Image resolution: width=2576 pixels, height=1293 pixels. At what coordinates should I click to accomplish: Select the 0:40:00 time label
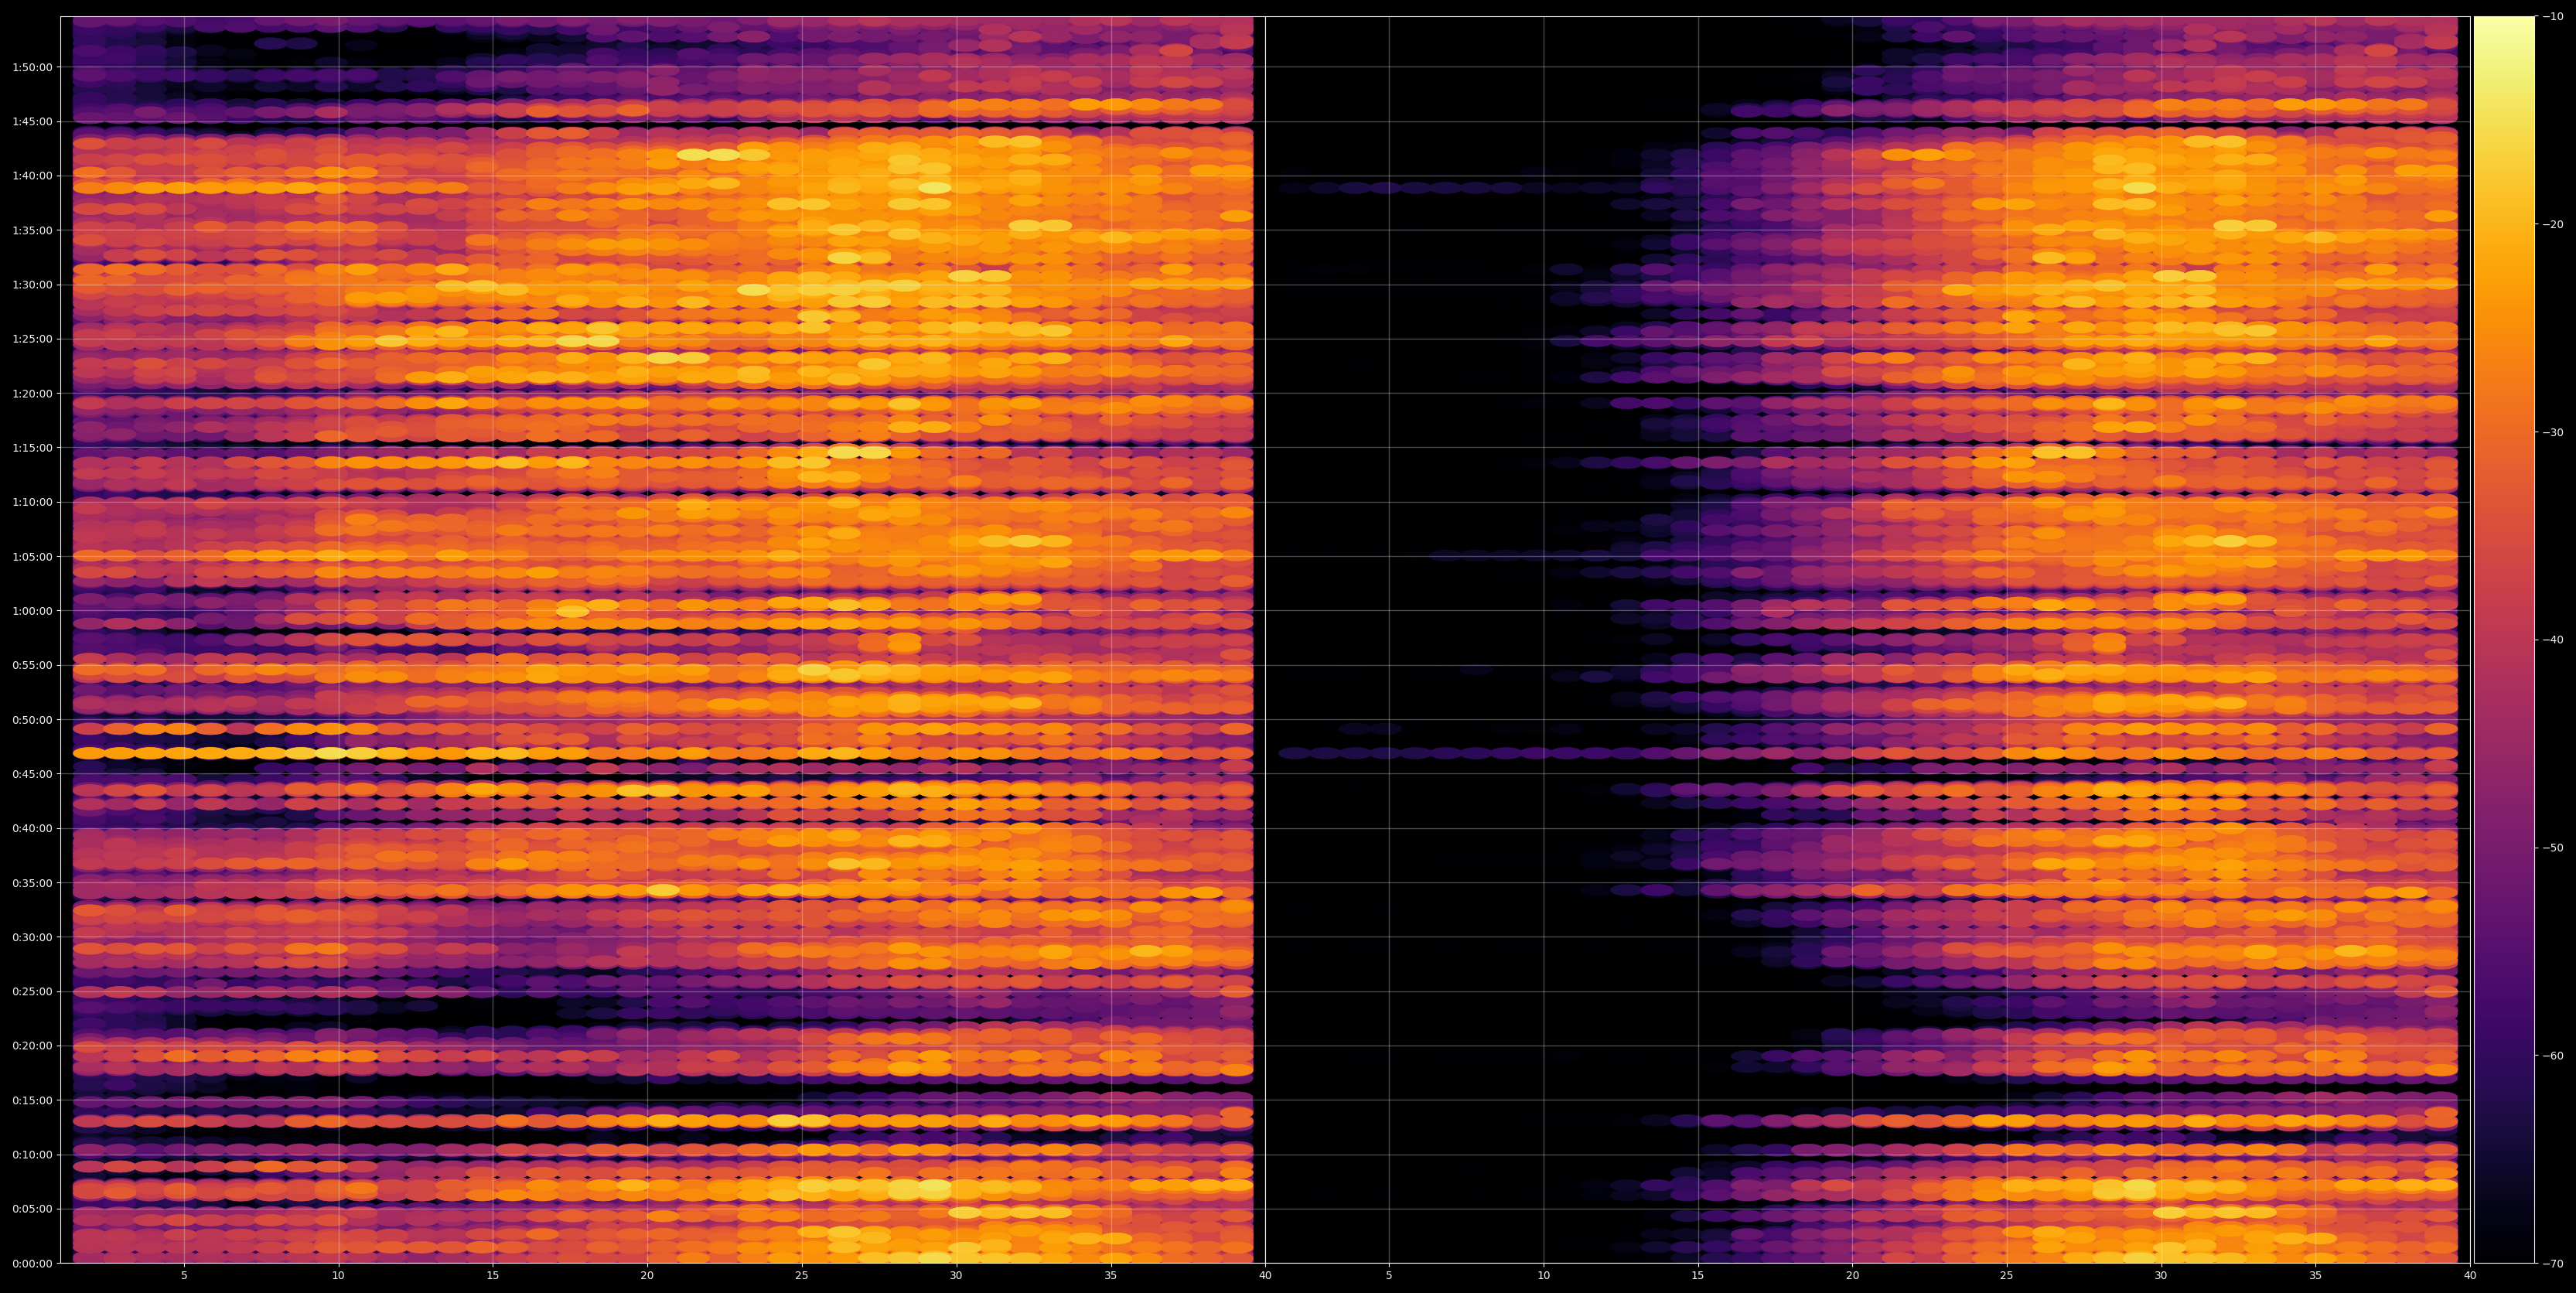[x=32, y=828]
